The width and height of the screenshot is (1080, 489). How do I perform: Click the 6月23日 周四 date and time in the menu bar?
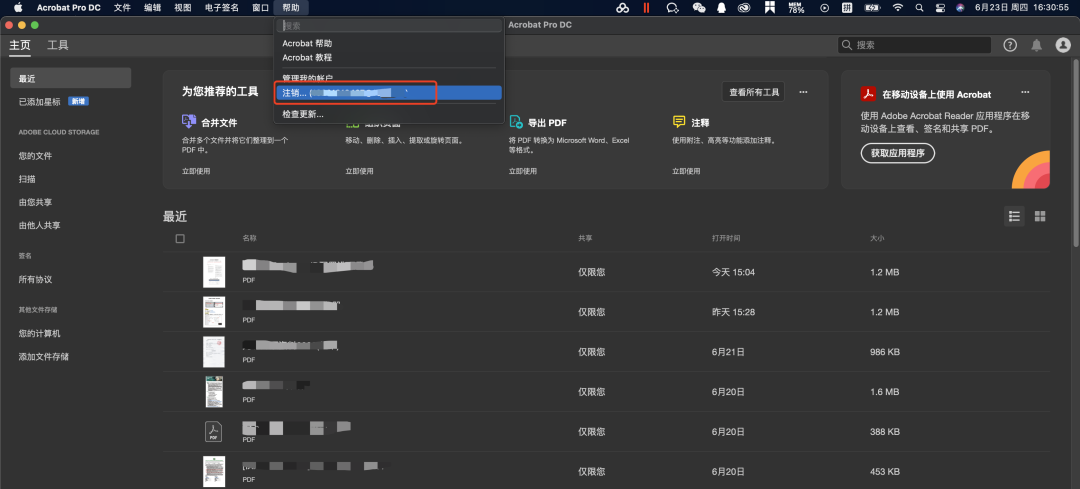pos(1021,8)
